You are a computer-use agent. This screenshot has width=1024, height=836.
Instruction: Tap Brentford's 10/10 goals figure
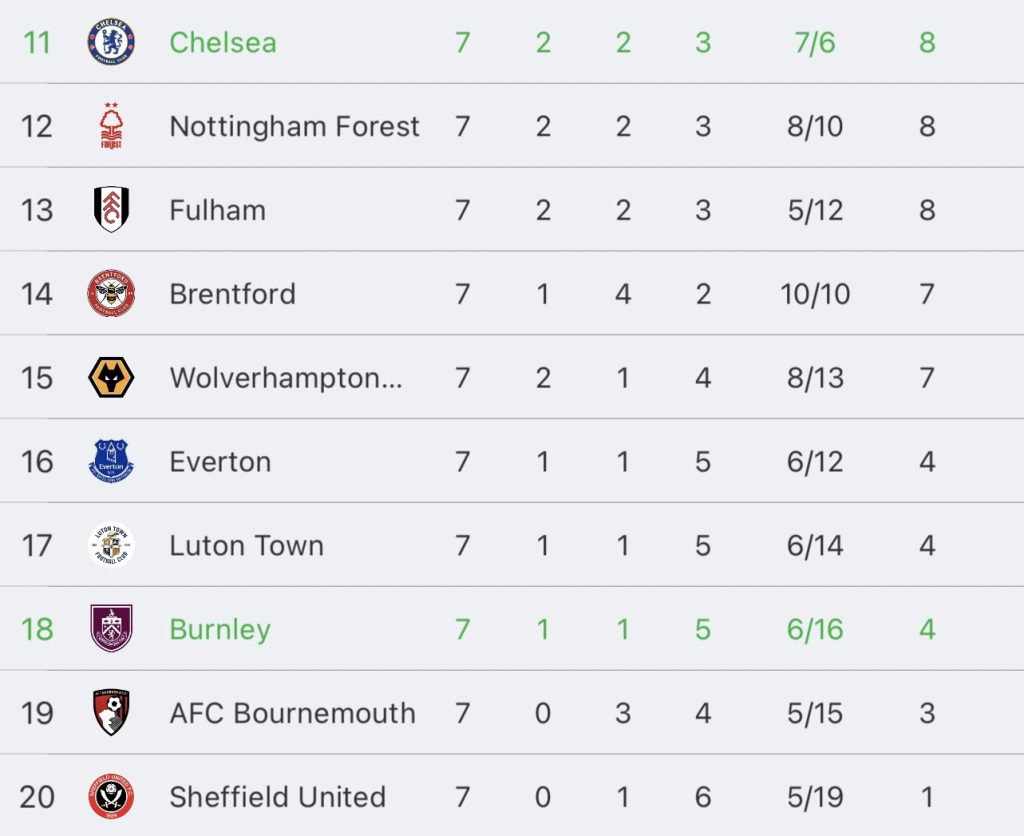[815, 294]
